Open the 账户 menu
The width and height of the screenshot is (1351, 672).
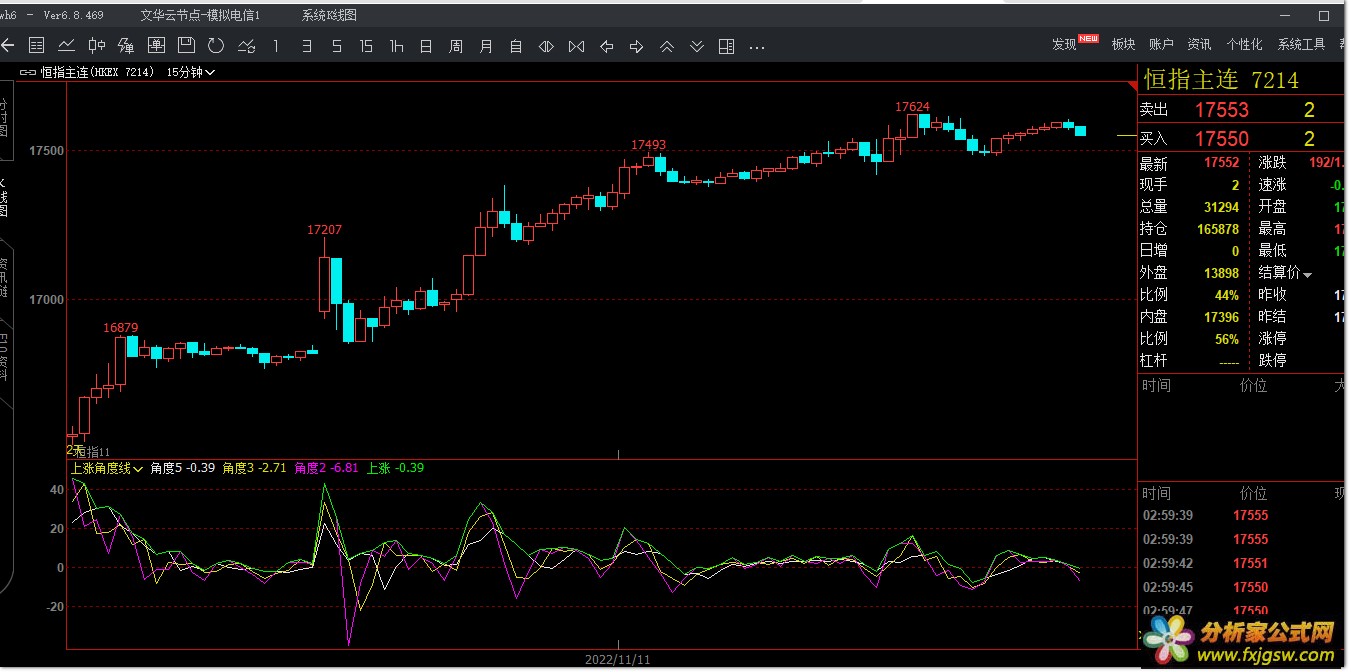click(1161, 44)
